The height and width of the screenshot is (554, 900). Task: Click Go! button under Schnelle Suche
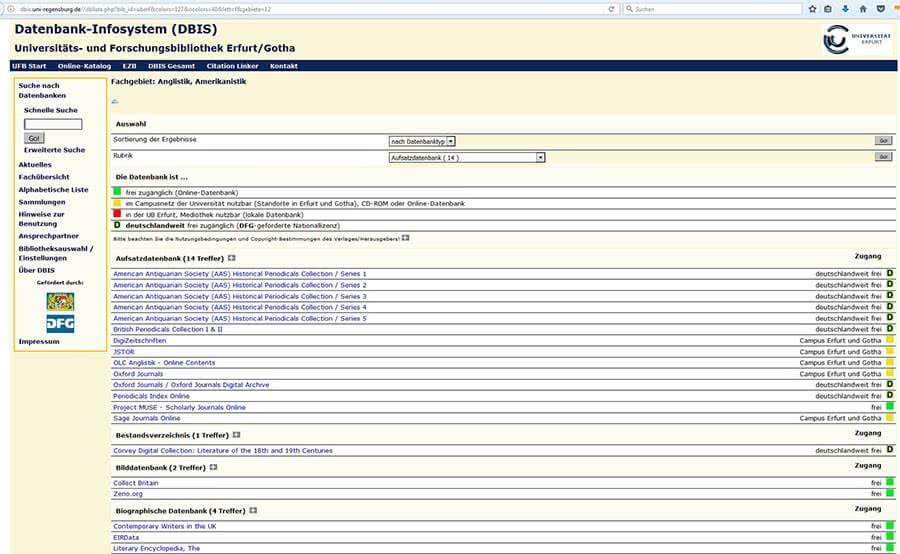[34, 138]
